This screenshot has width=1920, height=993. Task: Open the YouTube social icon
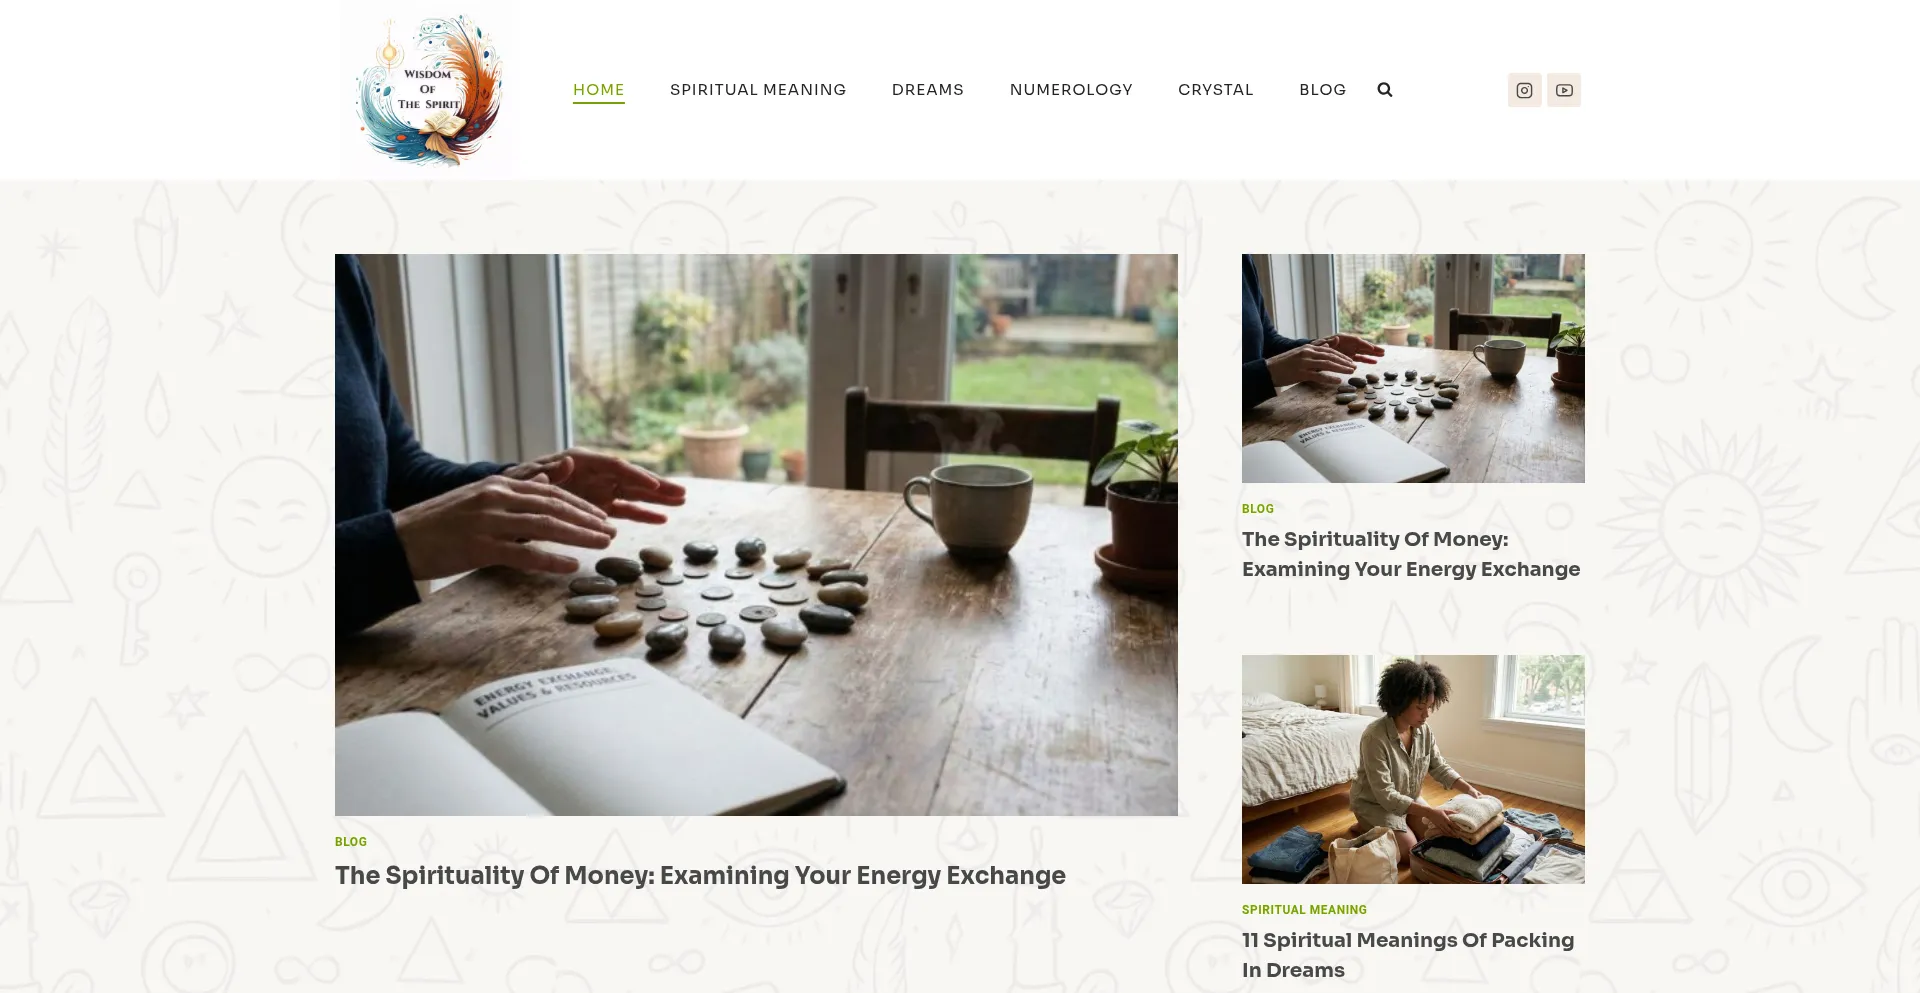(x=1564, y=90)
